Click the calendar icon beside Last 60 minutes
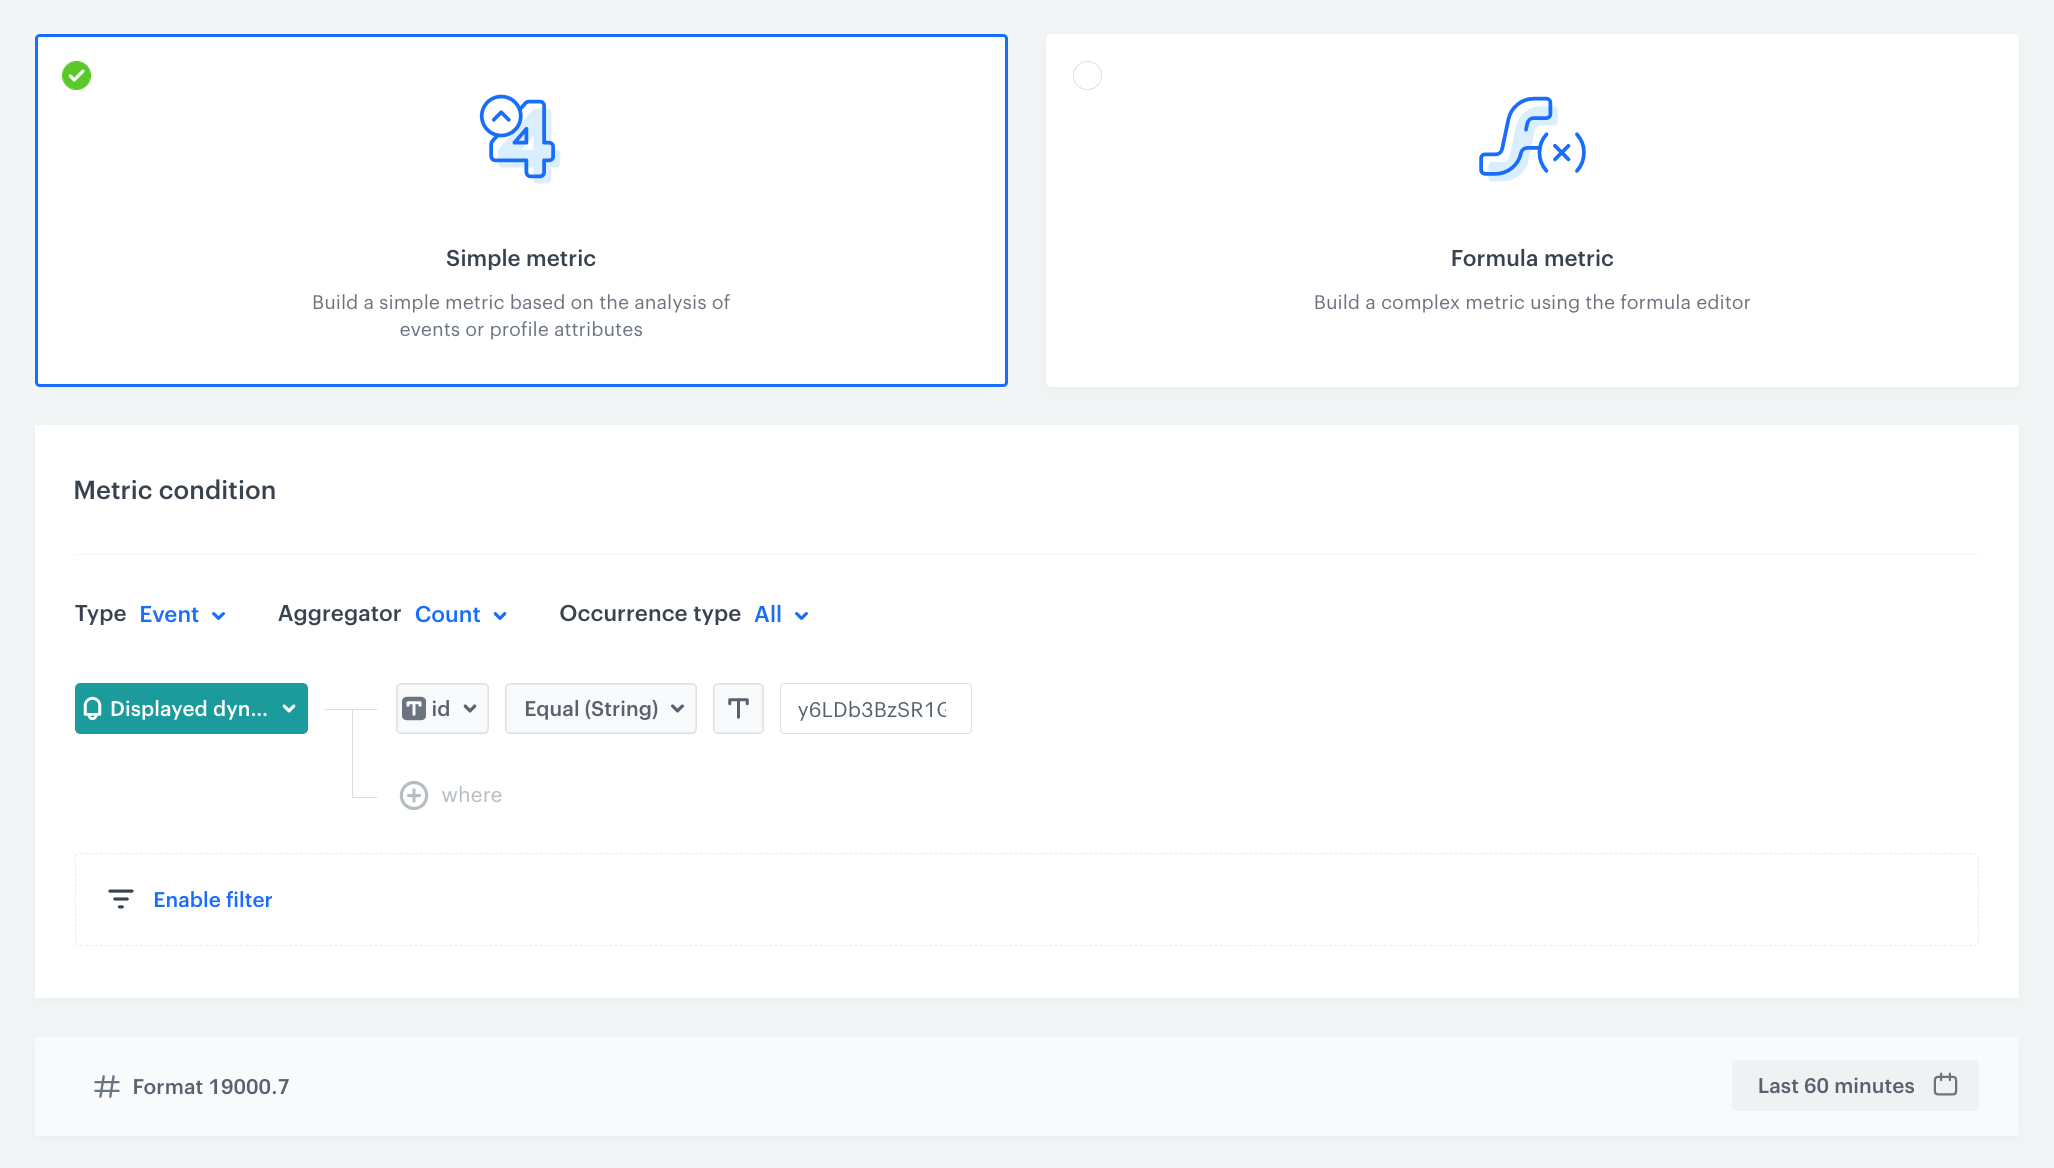The height and width of the screenshot is (1168, 2054). coord(1945,1085)
